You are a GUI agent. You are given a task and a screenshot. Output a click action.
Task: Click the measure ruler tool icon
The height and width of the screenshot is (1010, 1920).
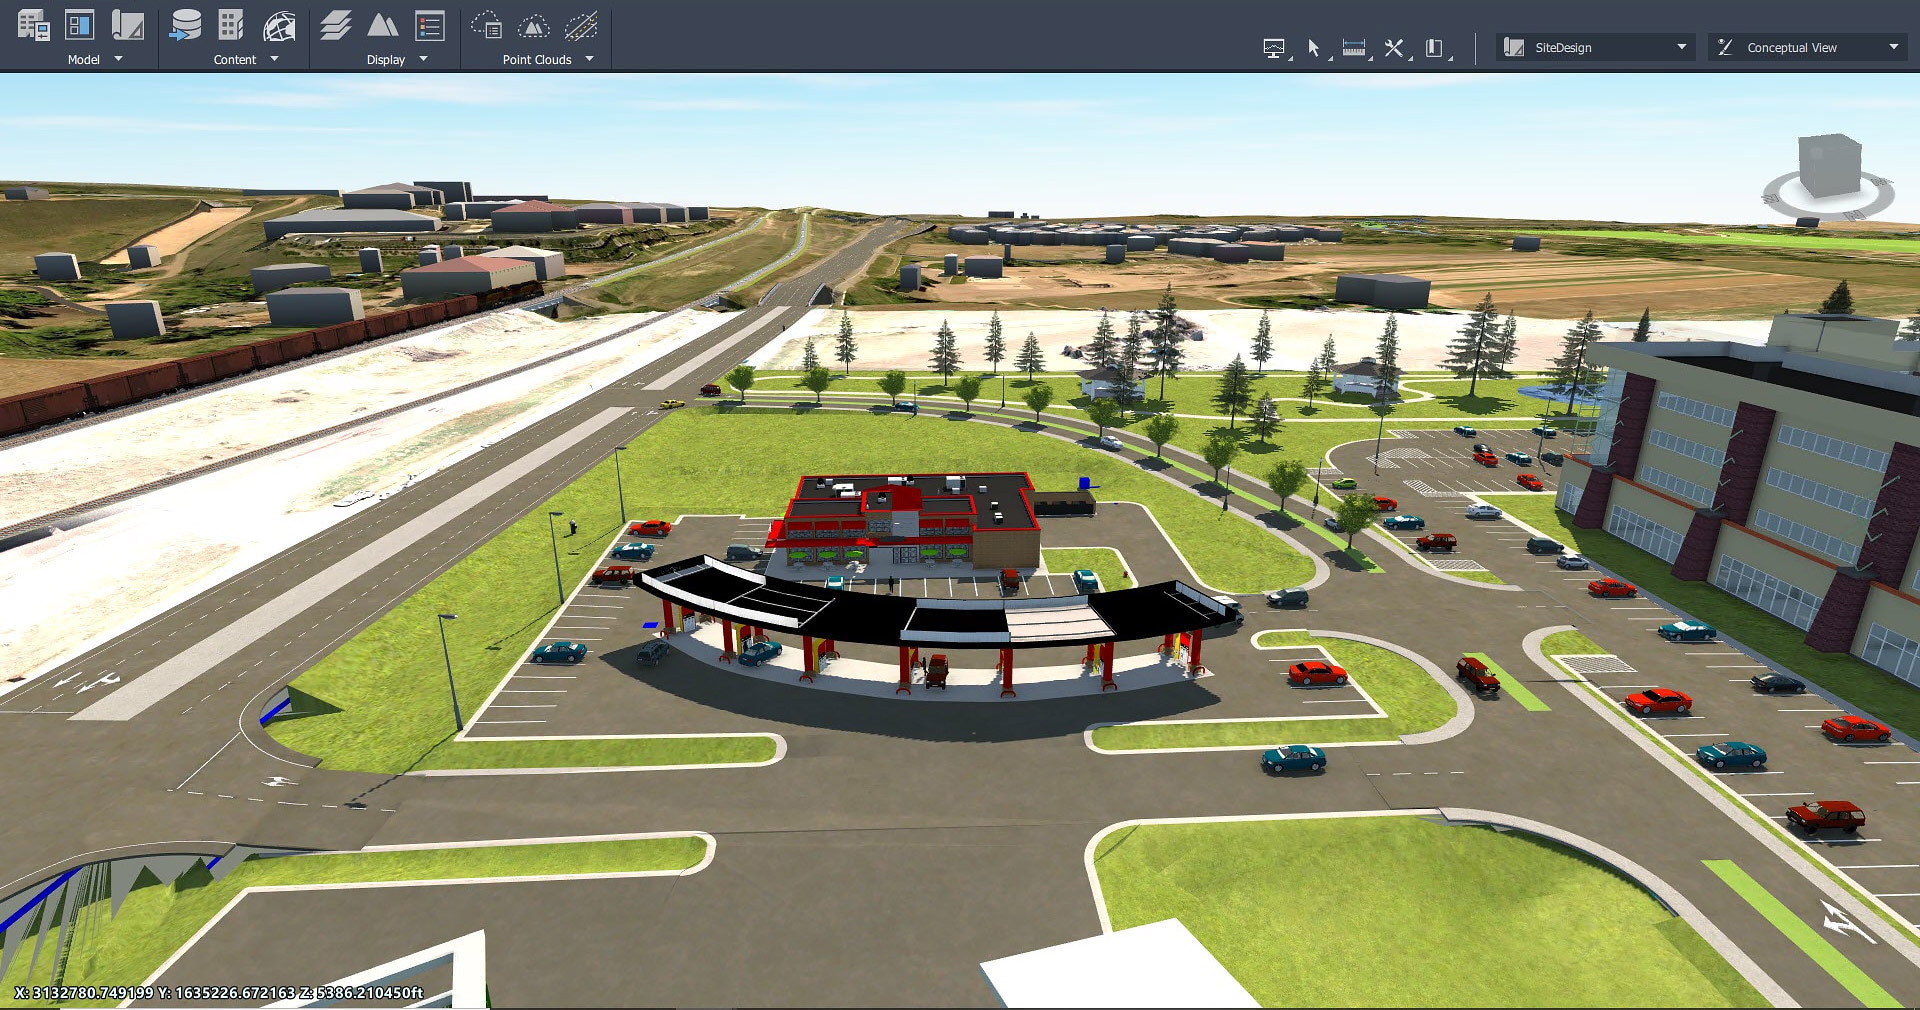[1354, 48]
